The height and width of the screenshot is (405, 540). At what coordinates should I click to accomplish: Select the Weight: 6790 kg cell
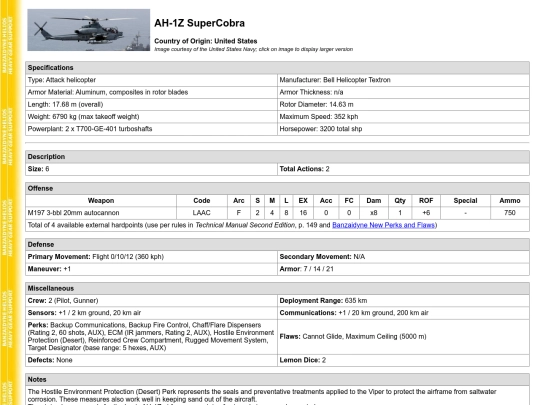[x=151, y=117]
